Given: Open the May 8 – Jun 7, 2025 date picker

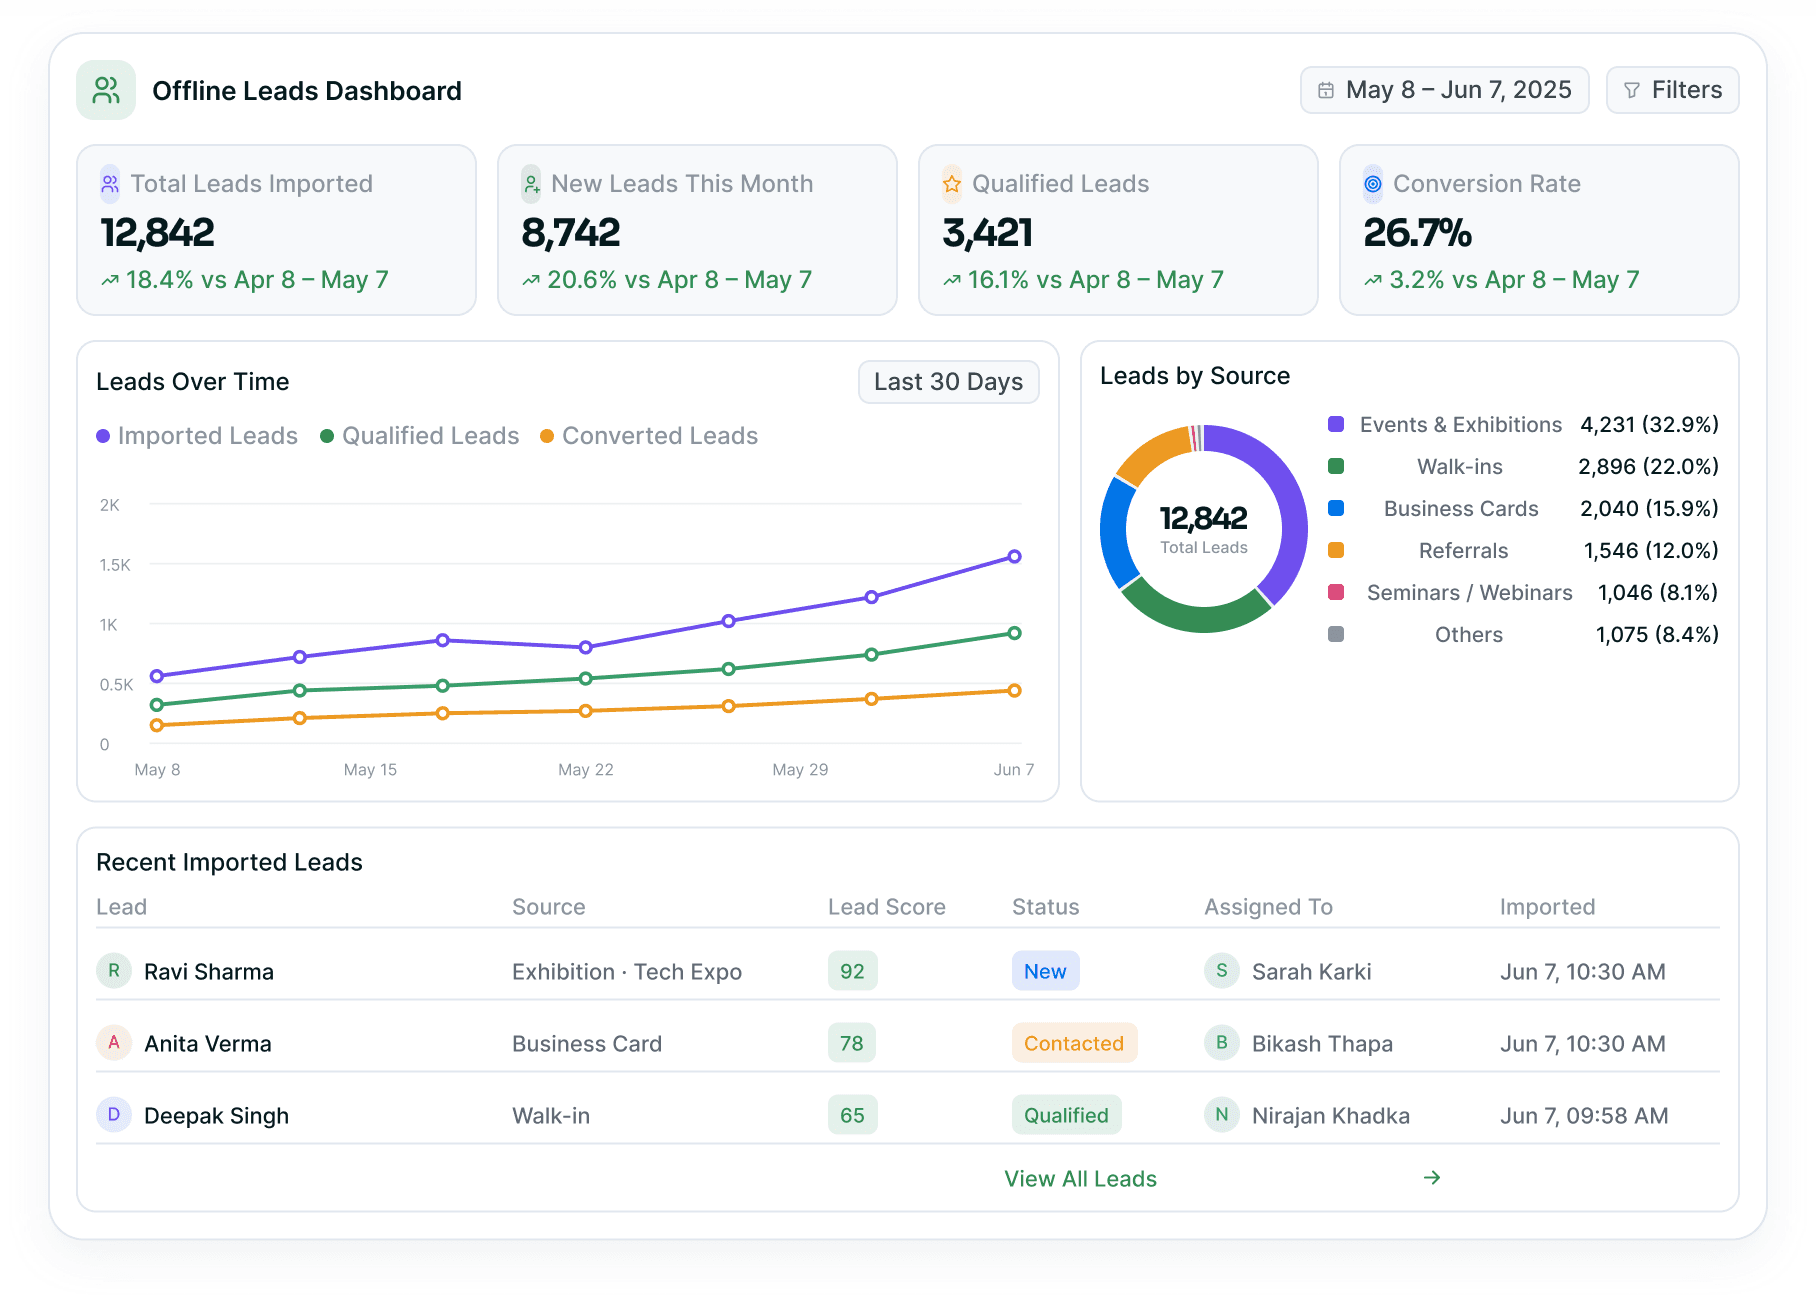Looking at the screenshot, I should click(x=1445, y=90).
